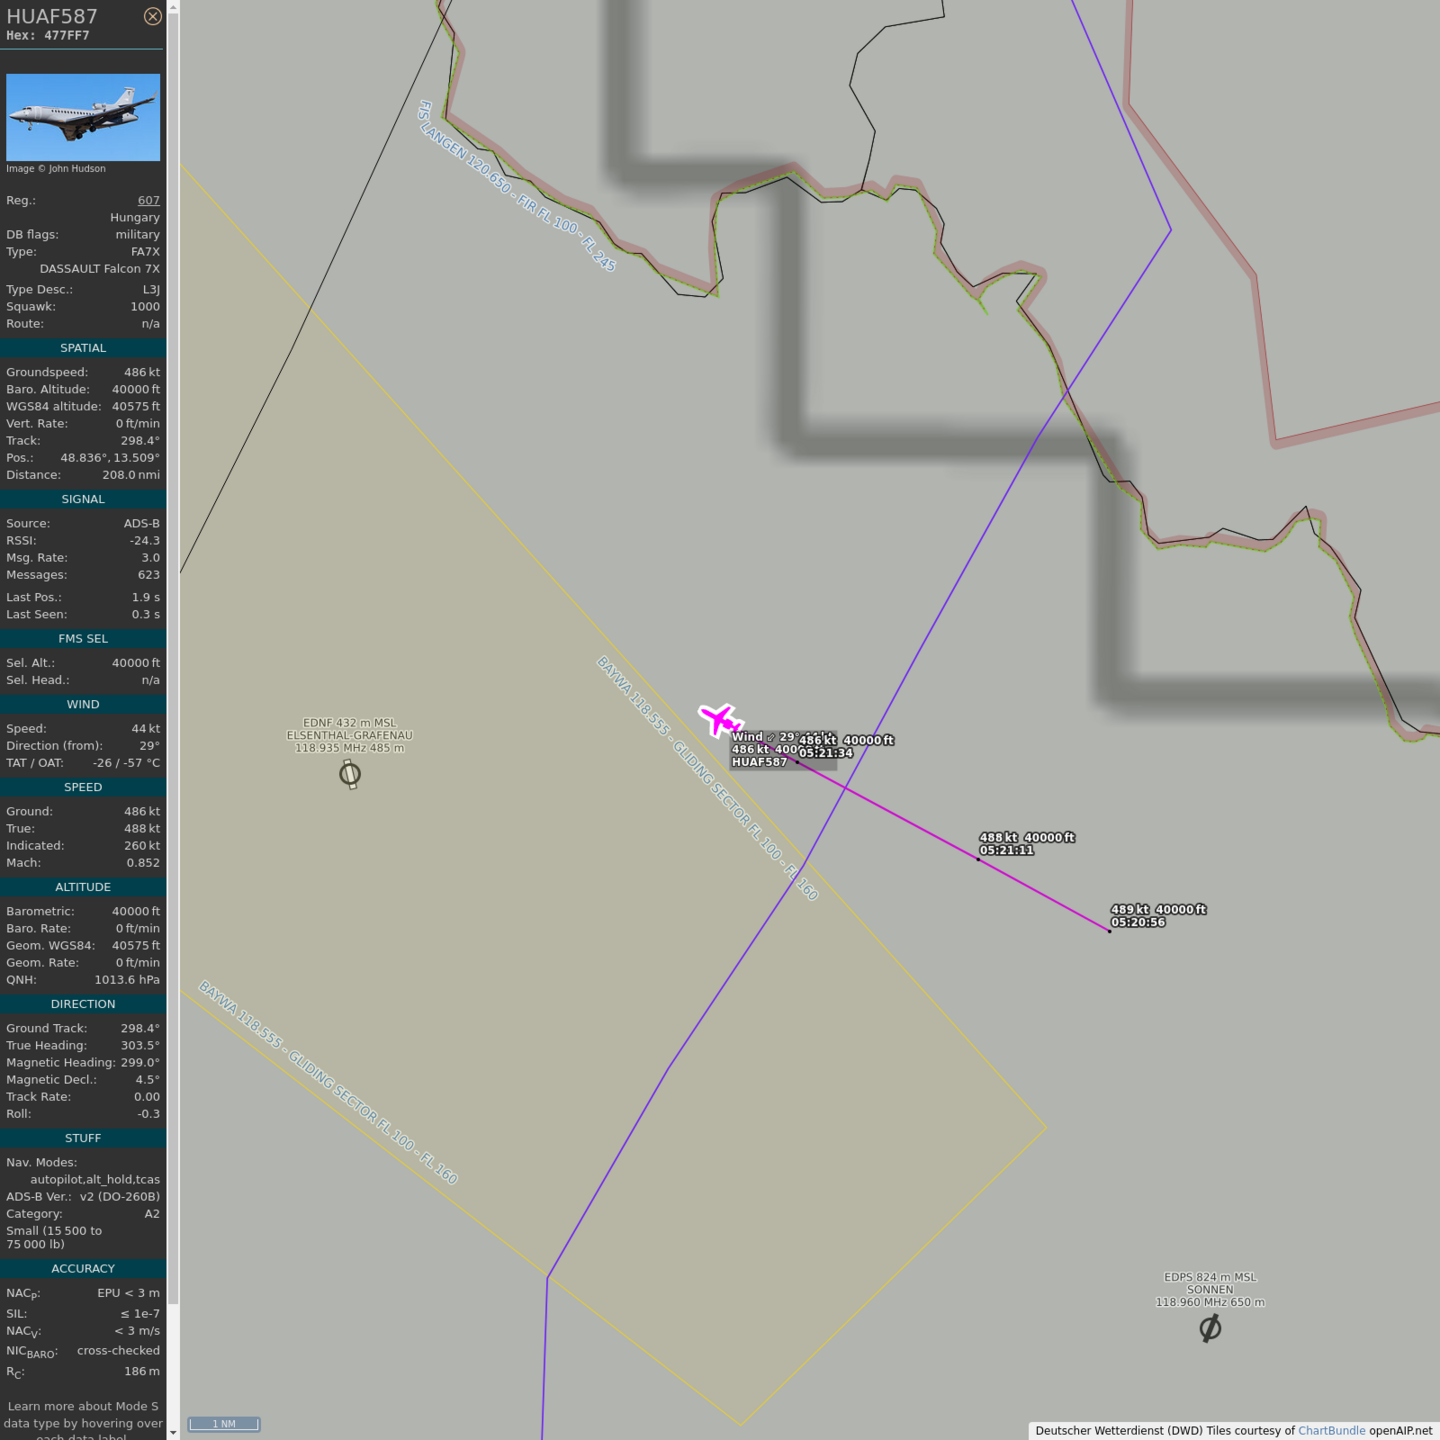Select the EDNF Elsenthal-Grafenau airfield symbol
The width and height of the screenshot is (1440, 1440).
click(x=350, y=774)
